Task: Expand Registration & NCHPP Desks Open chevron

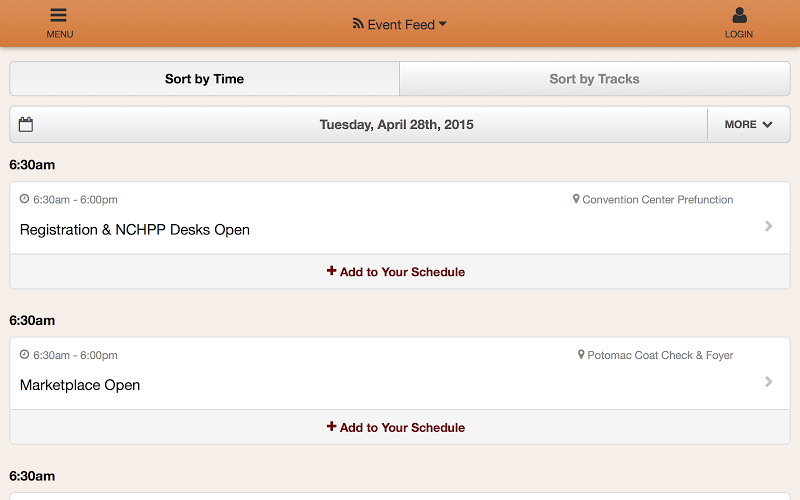Action: pyautogui.click(x=768, y=226)
